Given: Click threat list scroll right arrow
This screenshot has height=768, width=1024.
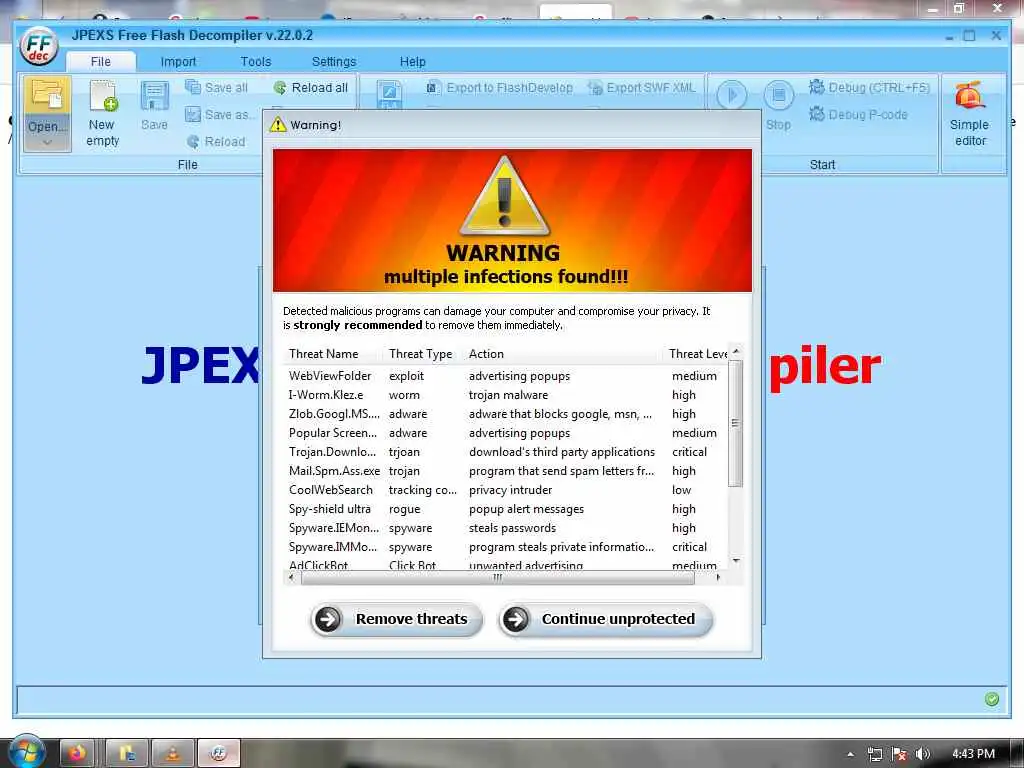Looking at the screenshot, I should pyautogui.click(x=718, y=577).
